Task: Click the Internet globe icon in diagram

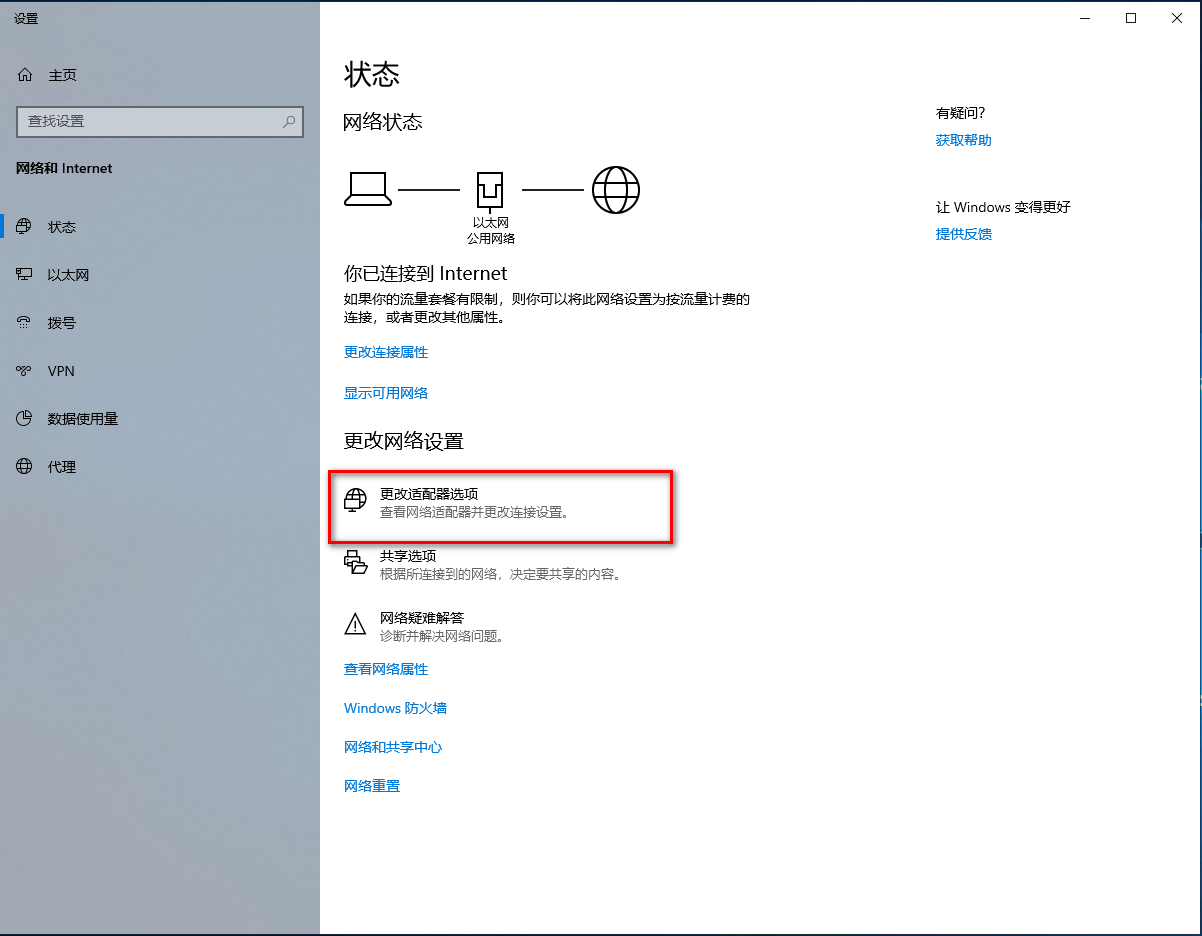Action: [616, 189]
